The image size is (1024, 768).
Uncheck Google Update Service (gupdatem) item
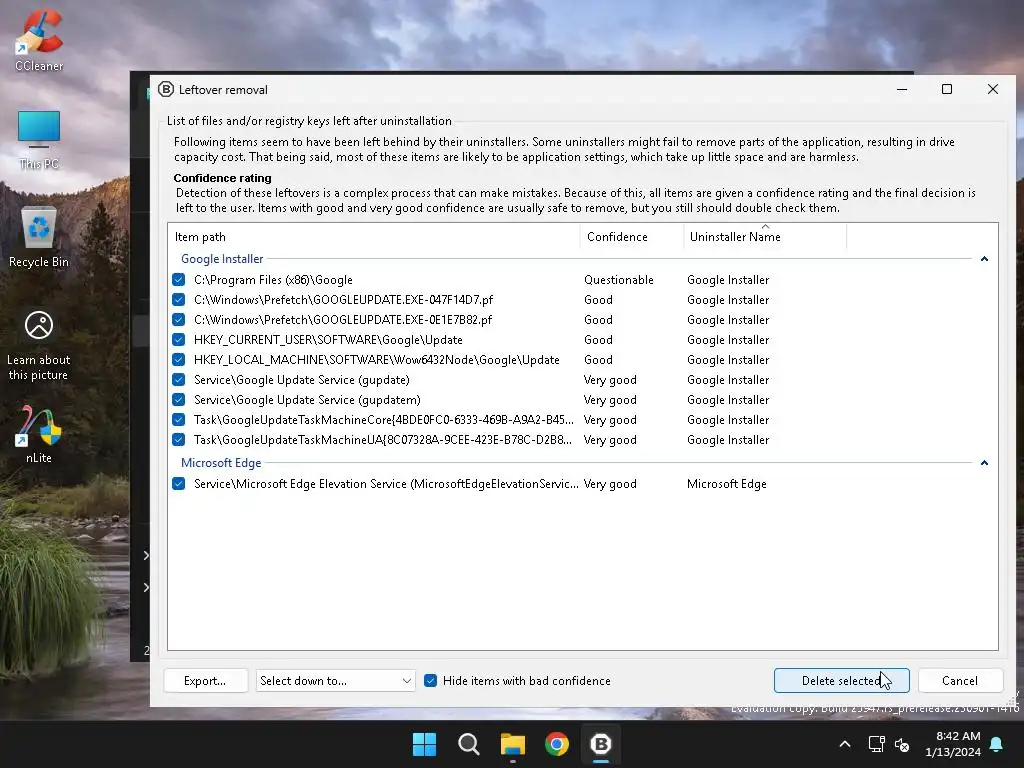178,400
